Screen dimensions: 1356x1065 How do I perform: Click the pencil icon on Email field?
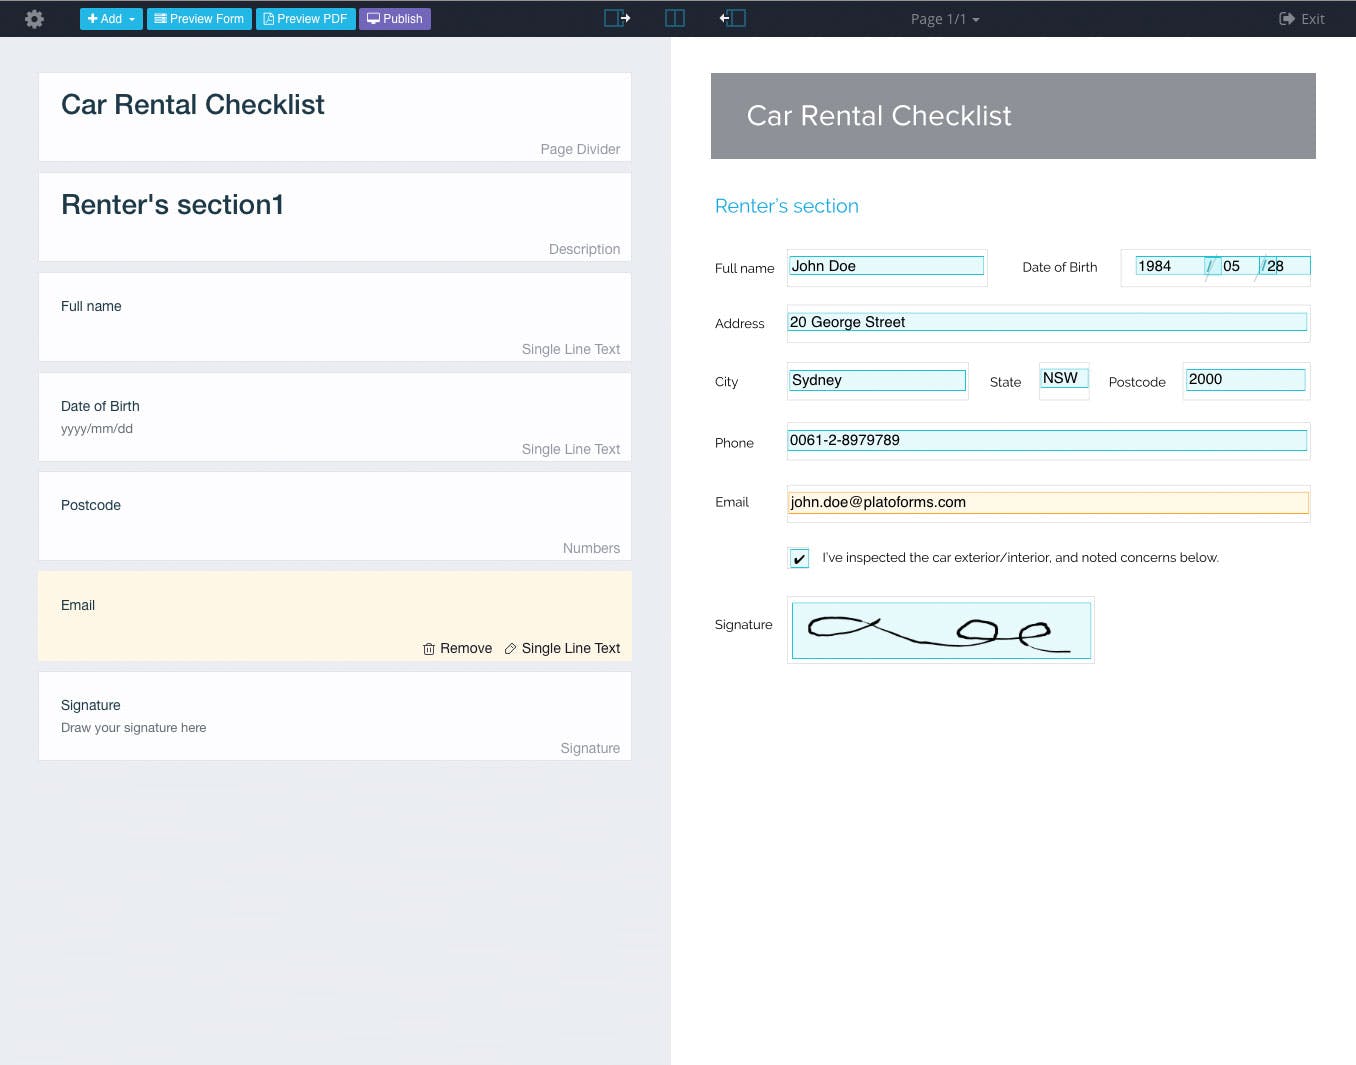coord(510,649)
